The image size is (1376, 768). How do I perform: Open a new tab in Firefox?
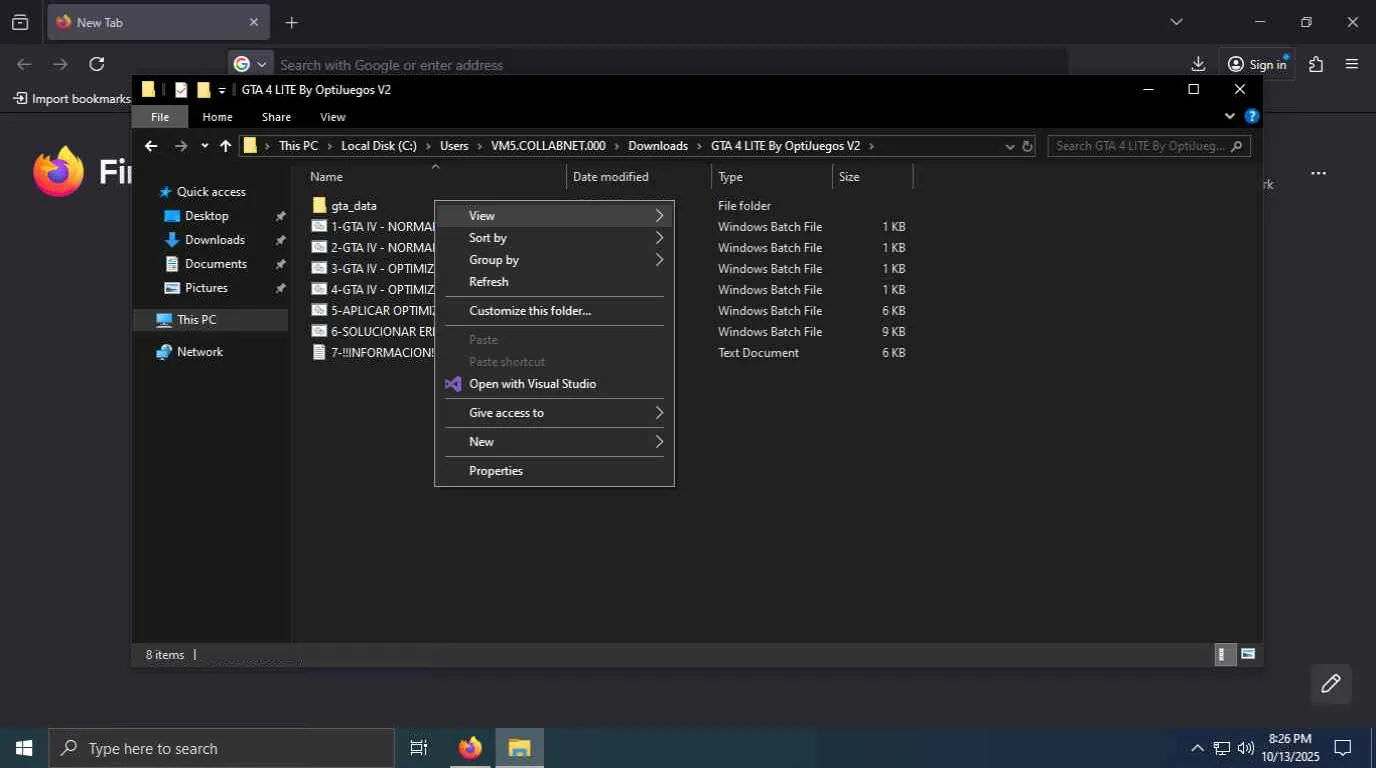click(291, 22)
